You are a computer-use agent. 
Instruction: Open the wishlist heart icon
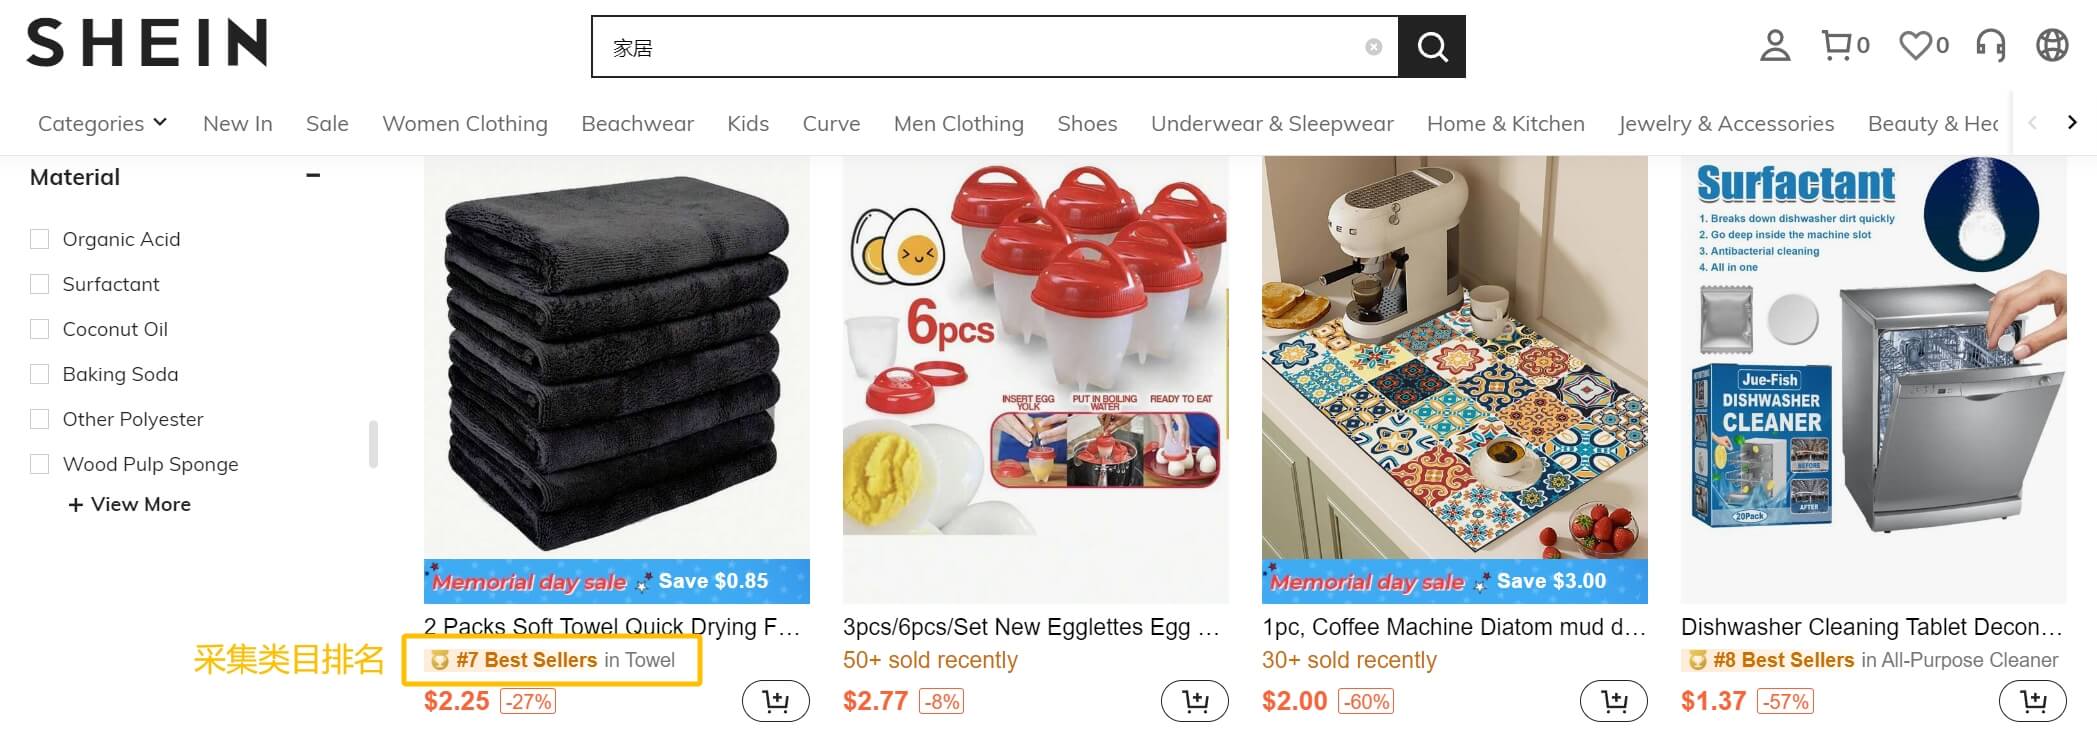(x=1924, y=45)
